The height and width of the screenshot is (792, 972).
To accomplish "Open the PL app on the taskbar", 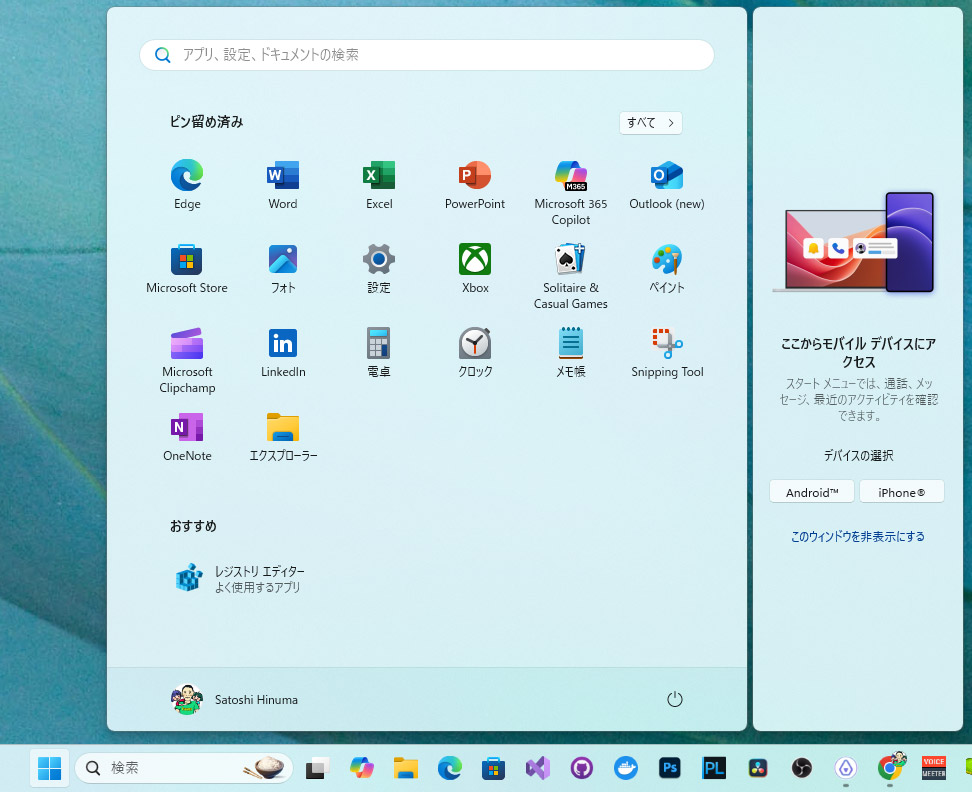I will pyautogui.click(x=714, y=768).
